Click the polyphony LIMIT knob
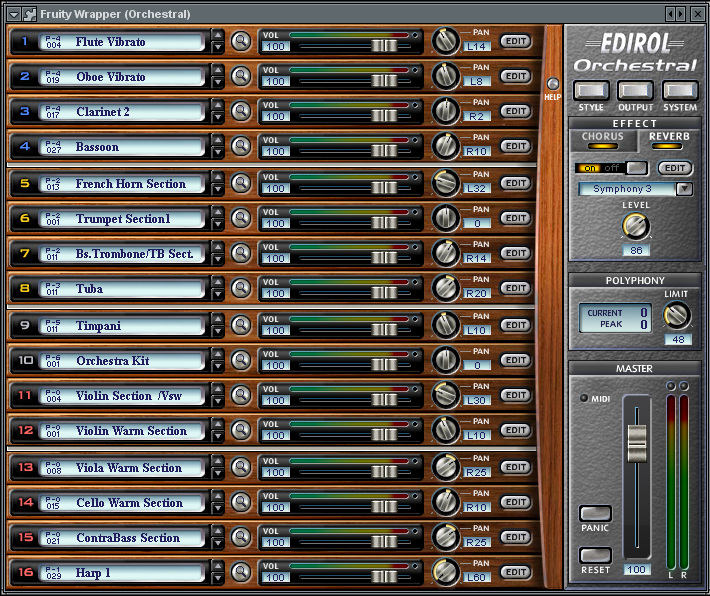This screenshot has width=710, height=596. 677,315
